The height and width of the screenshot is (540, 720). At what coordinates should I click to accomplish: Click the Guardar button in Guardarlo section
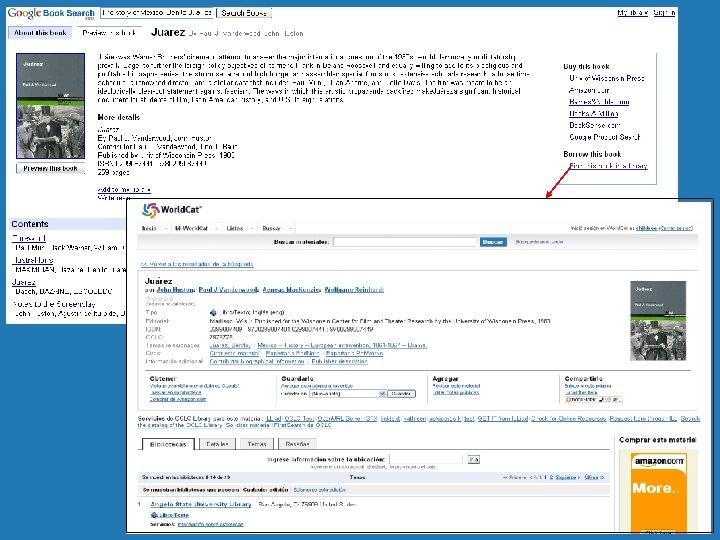pyautogui.click(x=401, y=394)
